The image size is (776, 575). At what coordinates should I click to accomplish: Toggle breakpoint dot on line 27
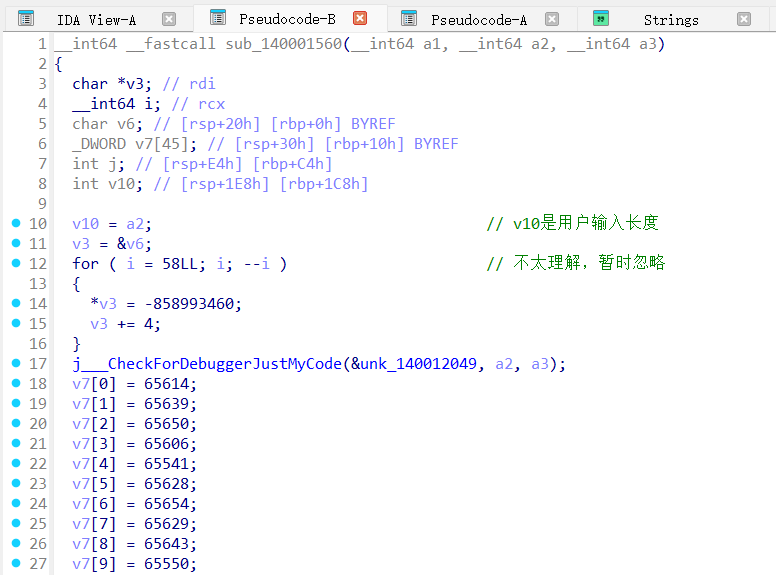[x=16, y=563]
